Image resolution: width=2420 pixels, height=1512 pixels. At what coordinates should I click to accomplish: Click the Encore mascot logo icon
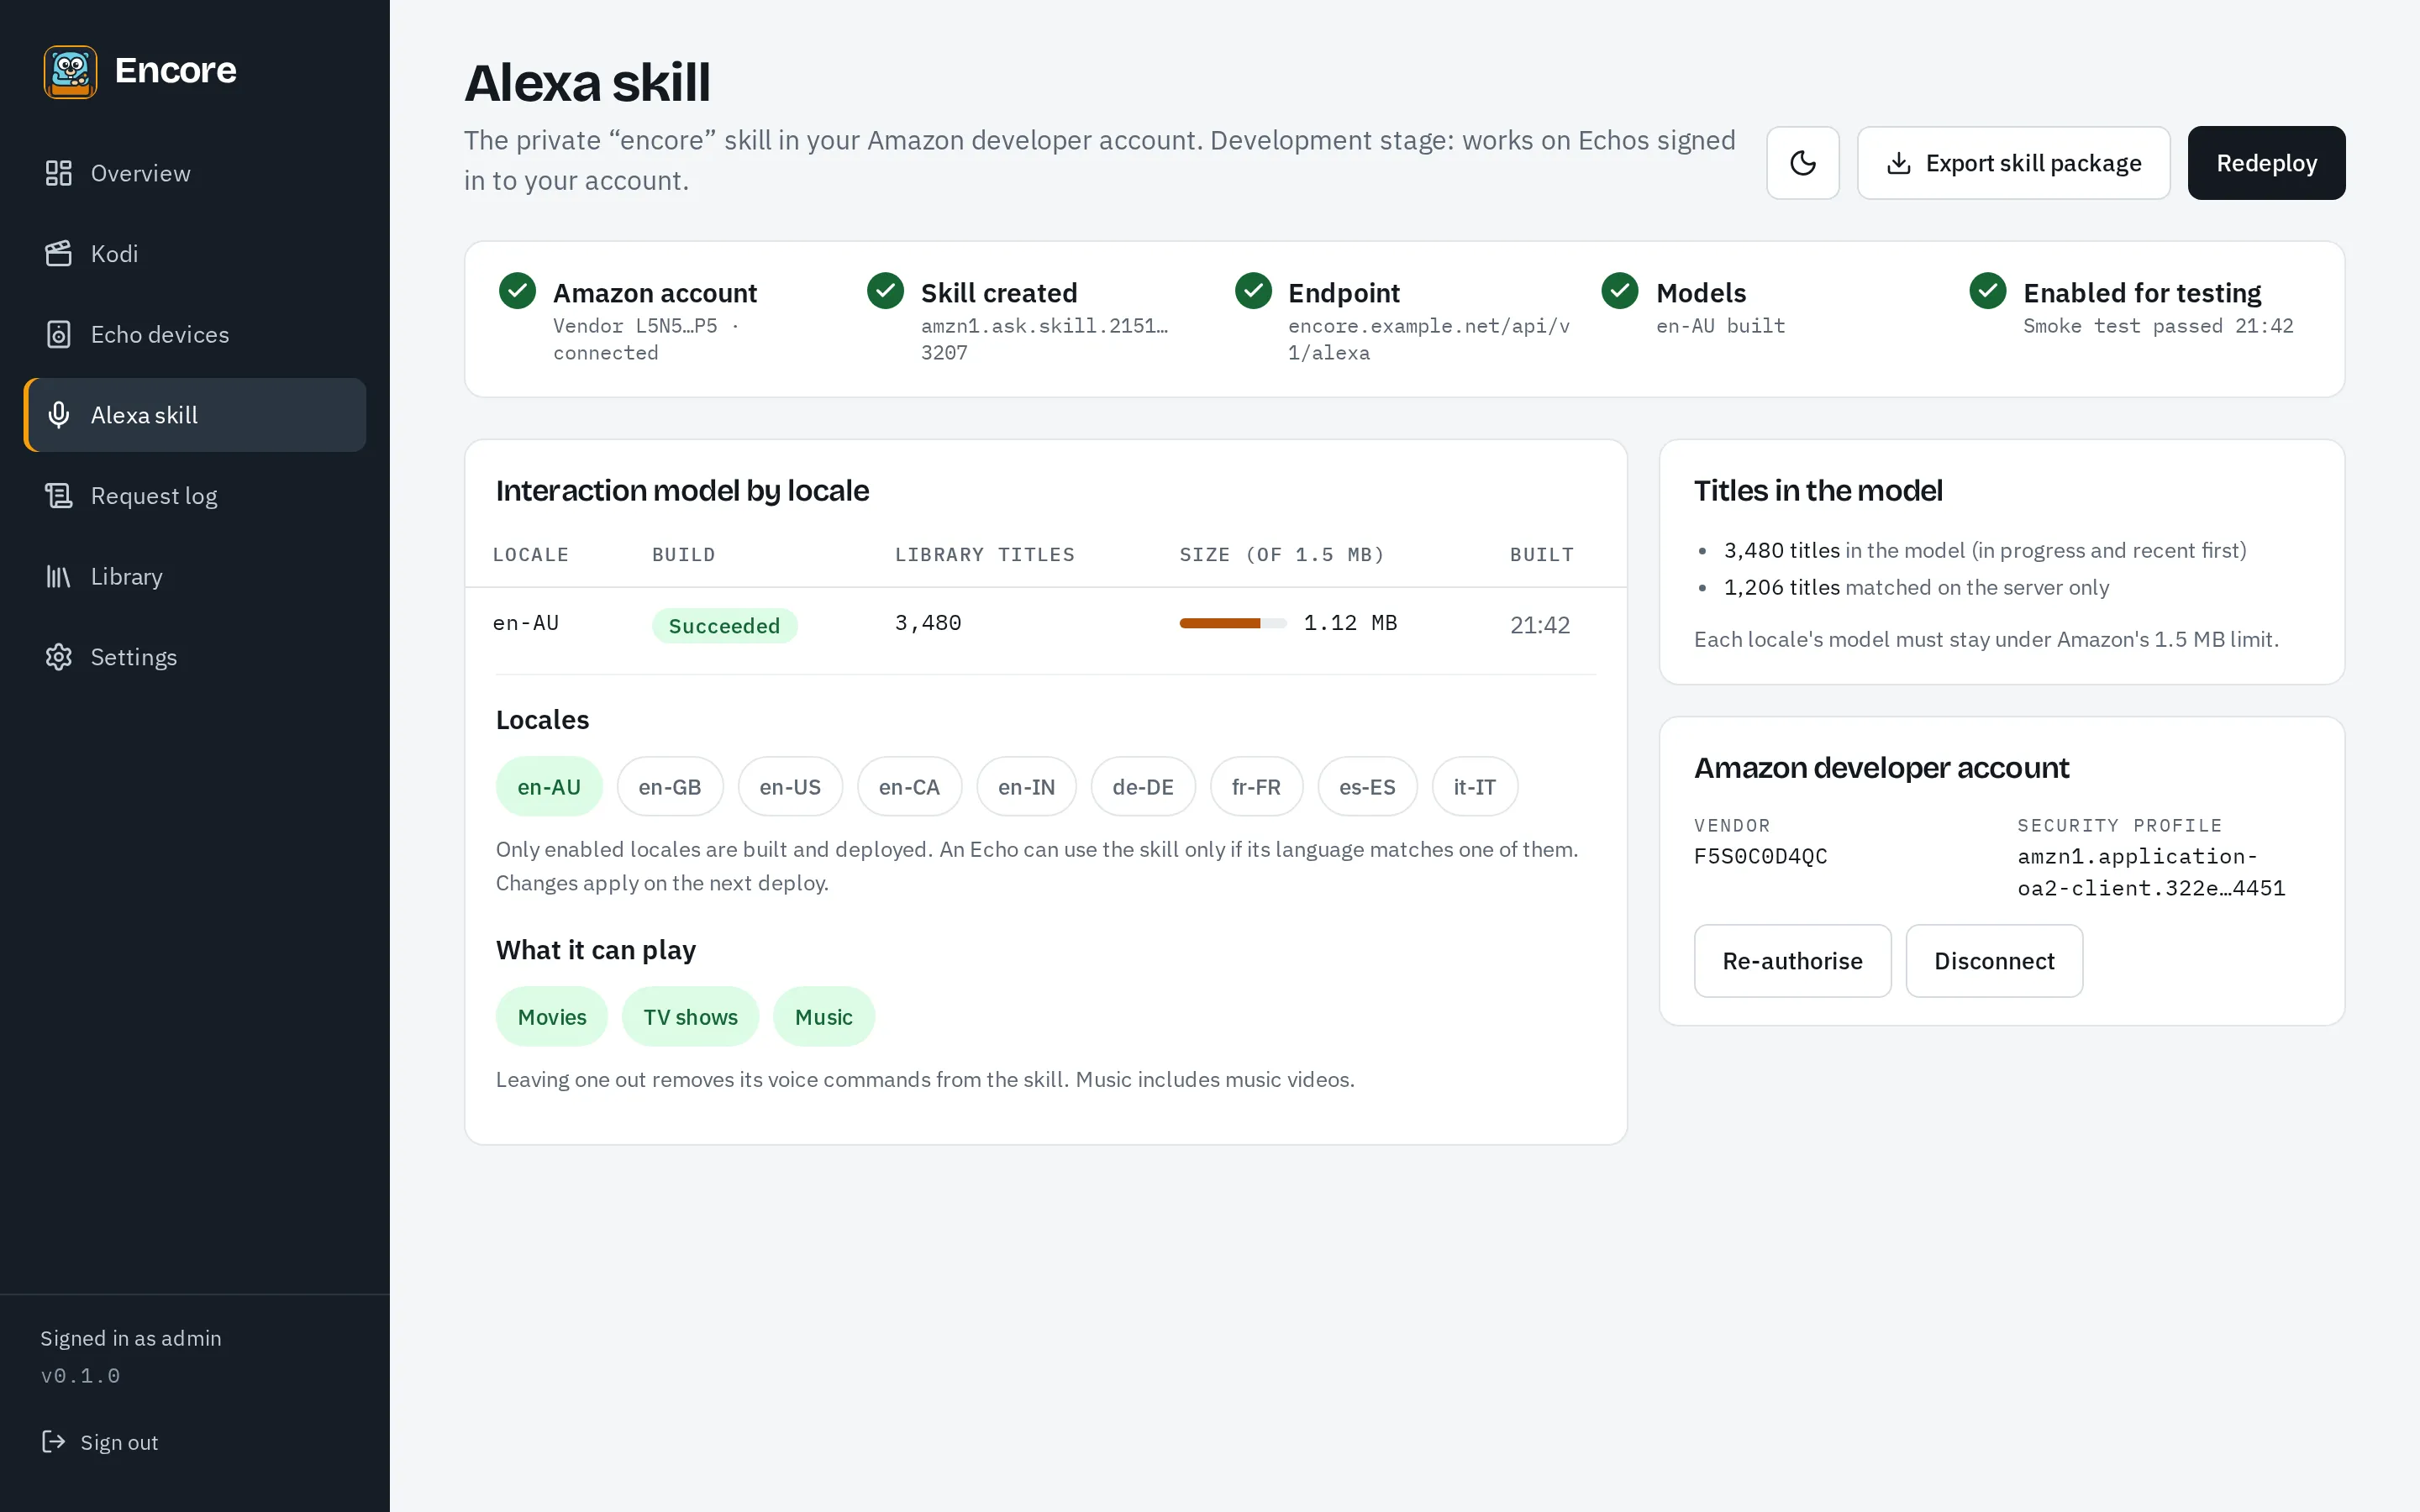(70, 71)
